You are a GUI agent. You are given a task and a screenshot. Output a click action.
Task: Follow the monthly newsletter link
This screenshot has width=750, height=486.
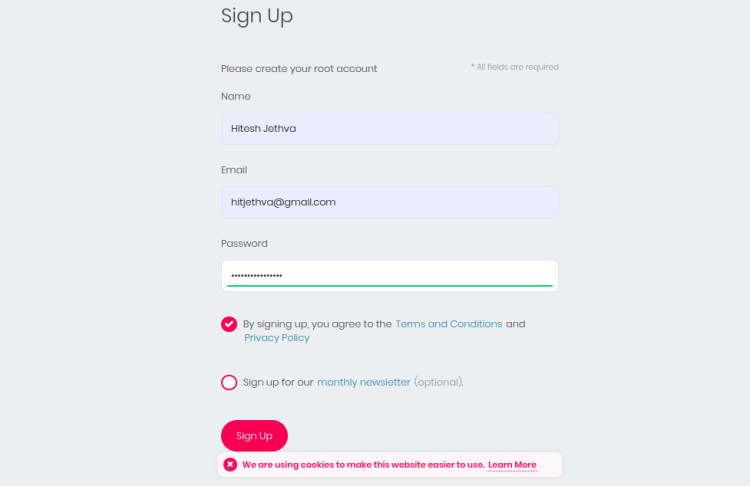[364, 382]
